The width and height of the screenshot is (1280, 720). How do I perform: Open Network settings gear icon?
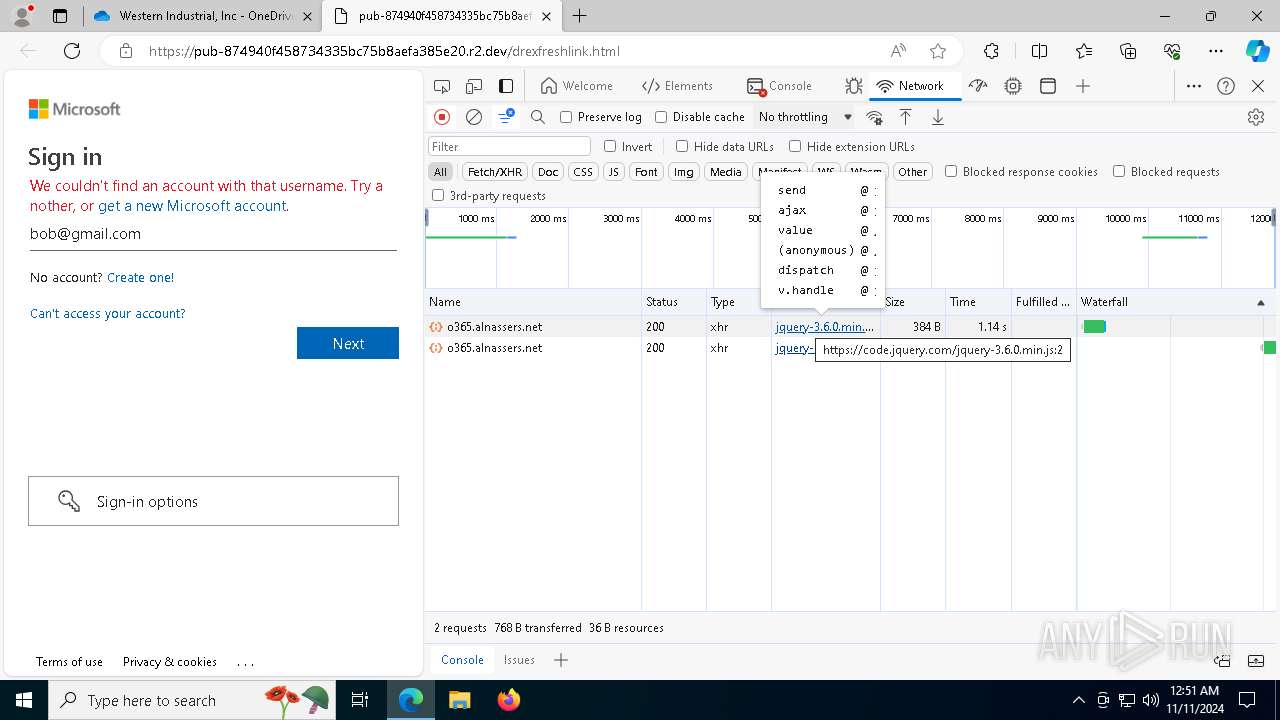pos(1256,117)
